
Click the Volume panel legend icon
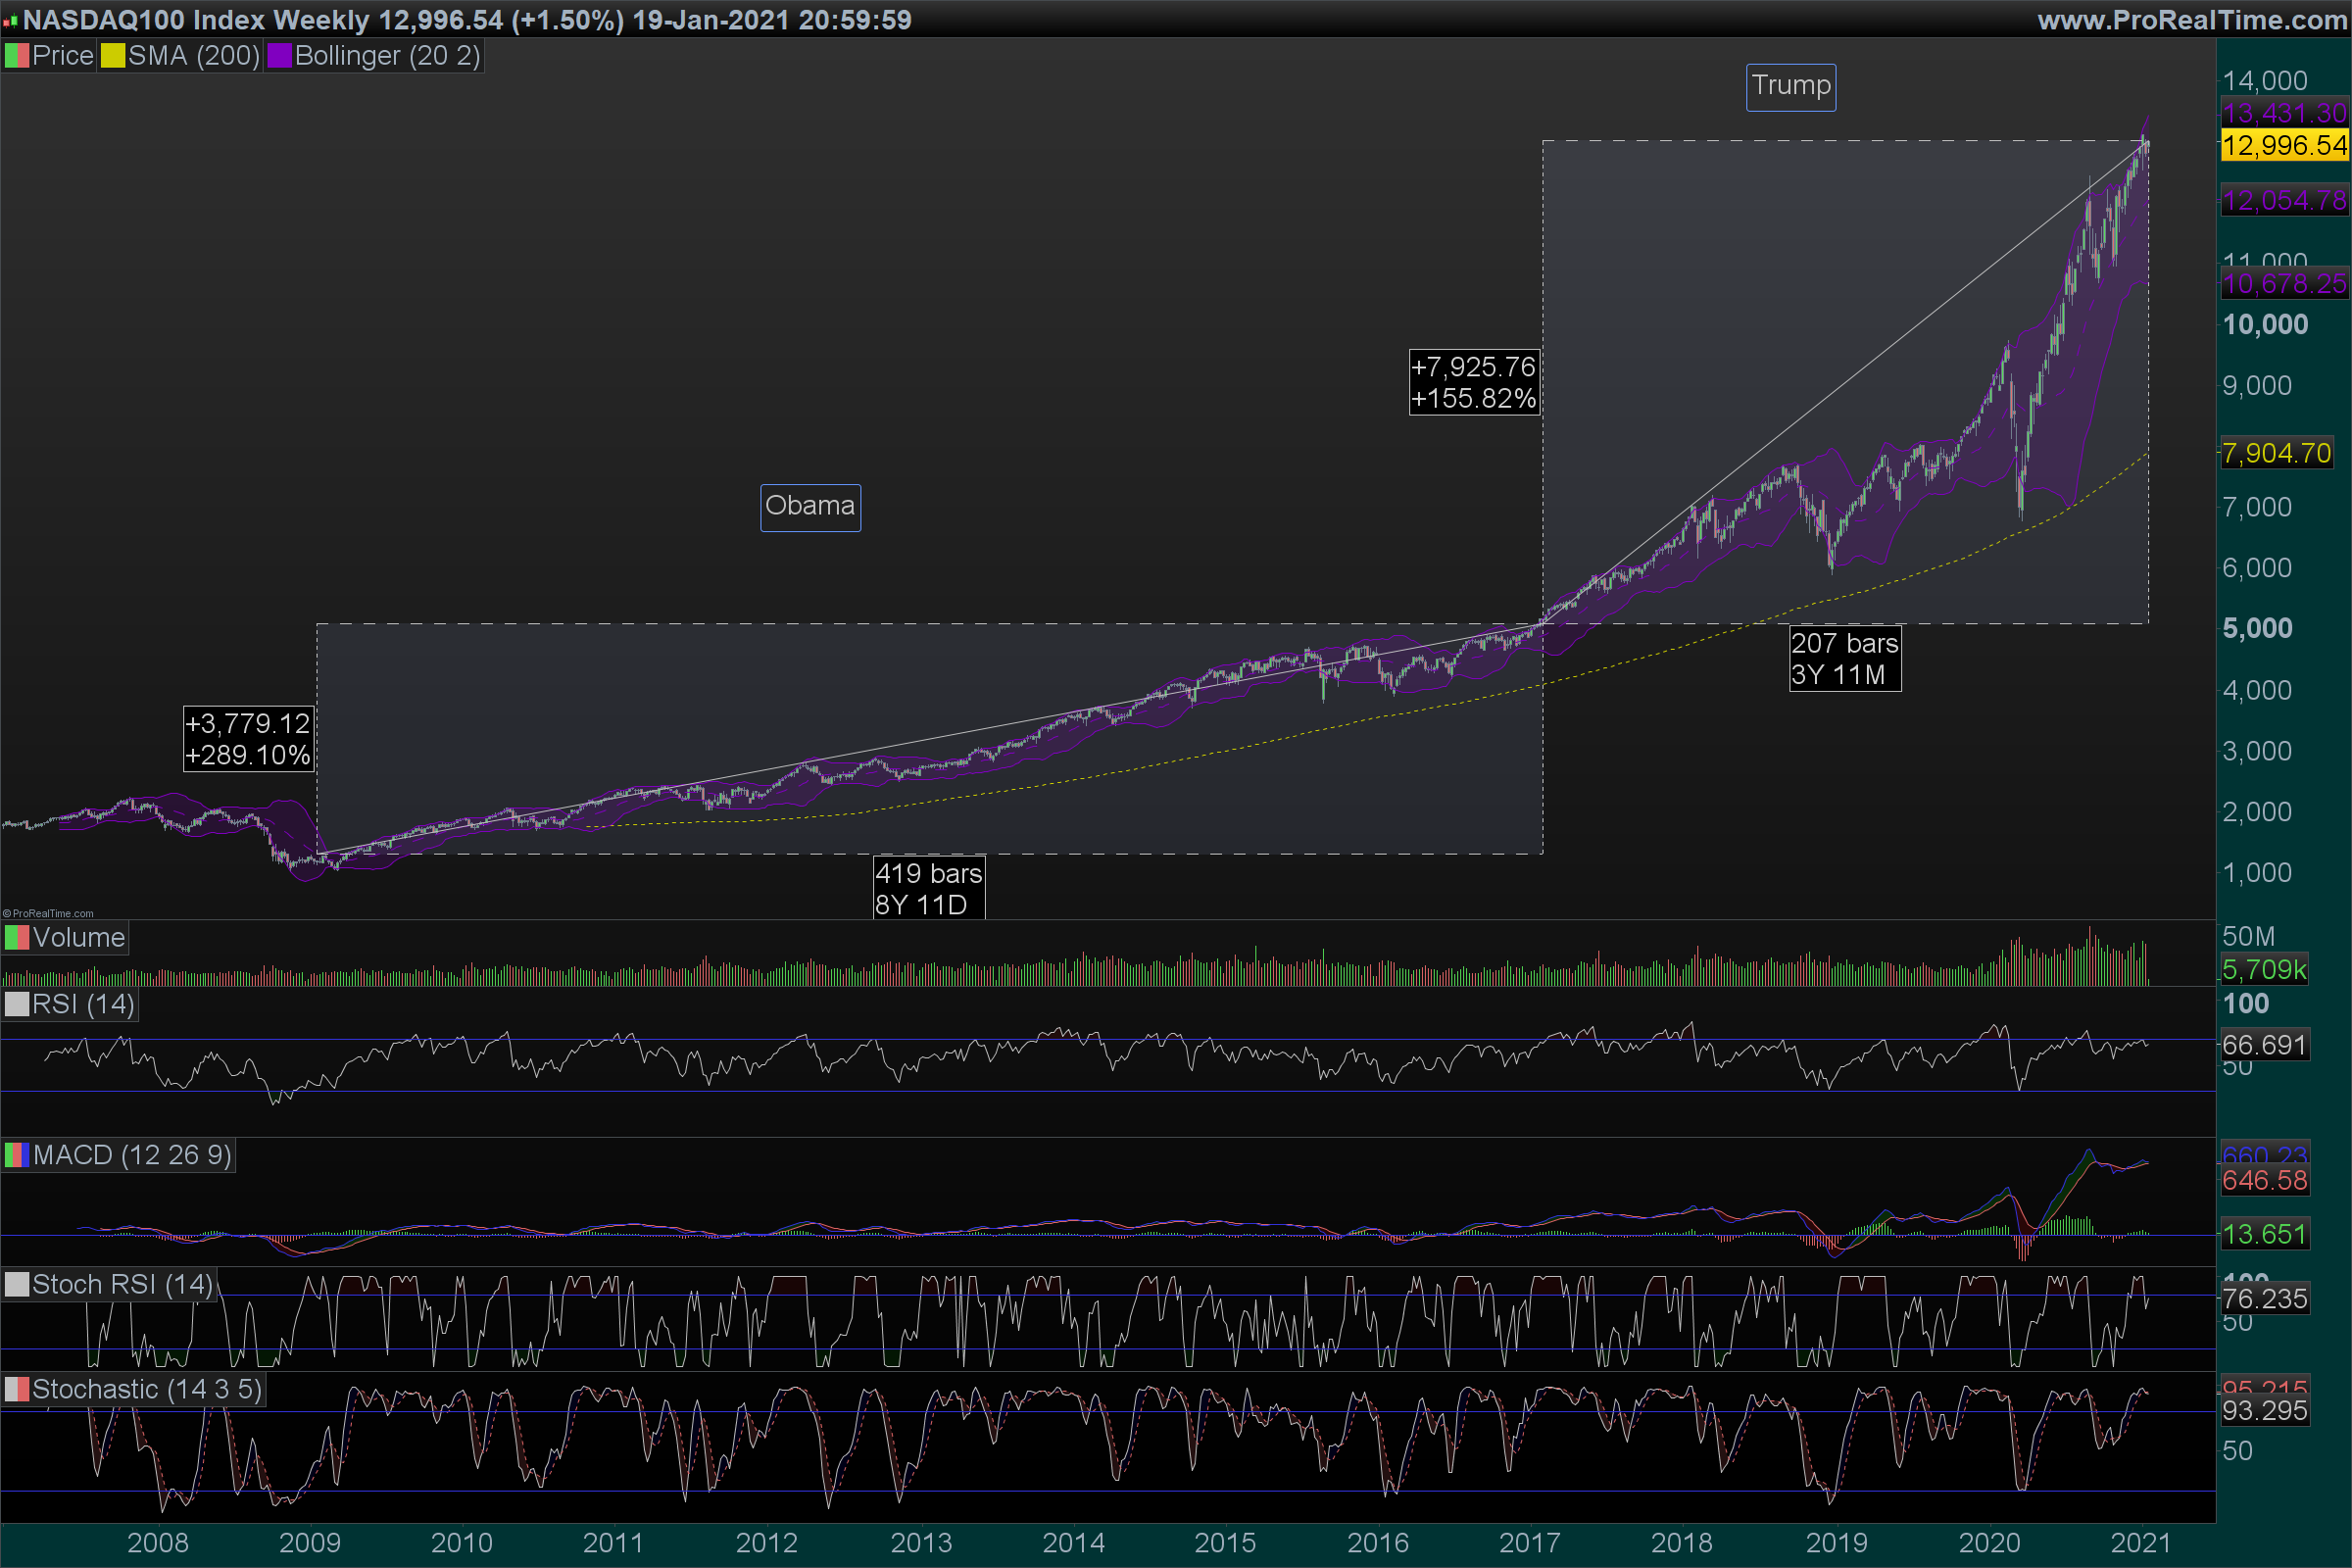(17, 938)
